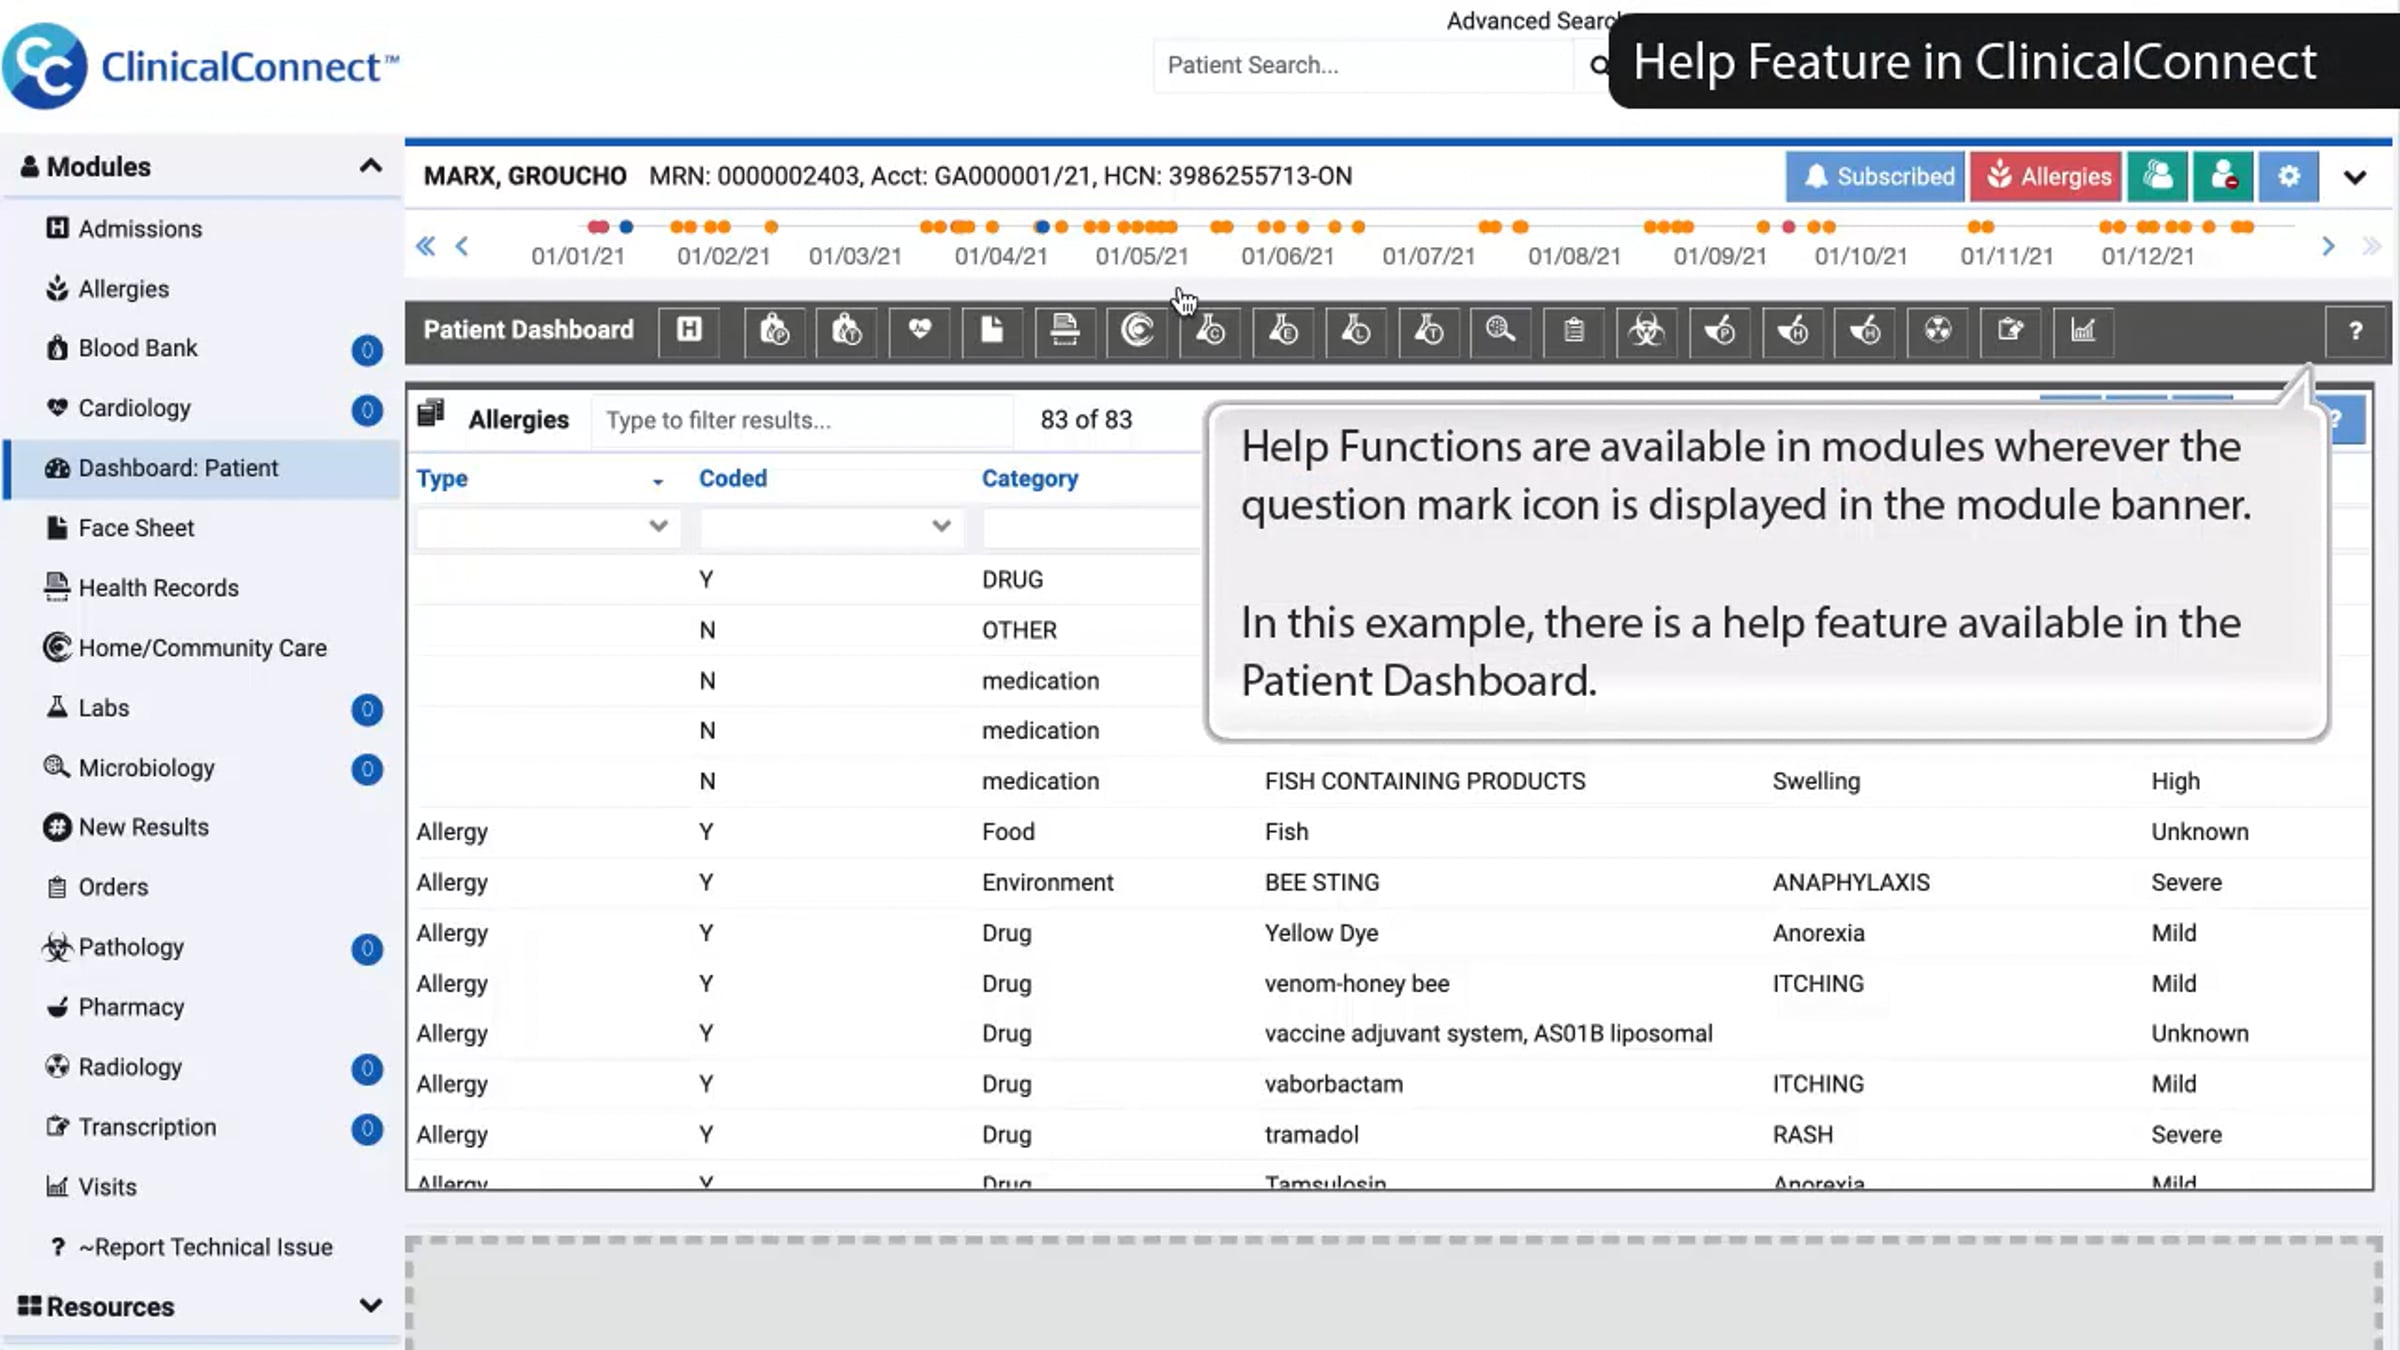2400x1350 pixels.
Task: Click Labs flask icon with C badge
Action: [x=1210, y=330]
